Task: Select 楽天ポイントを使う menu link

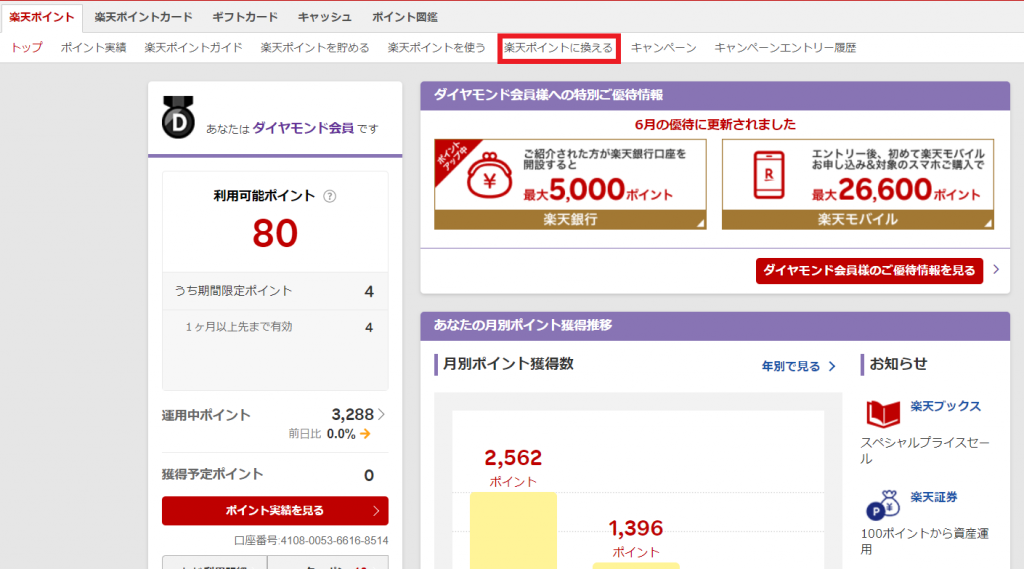Action: pyautogui.click(x=436, y=48)
